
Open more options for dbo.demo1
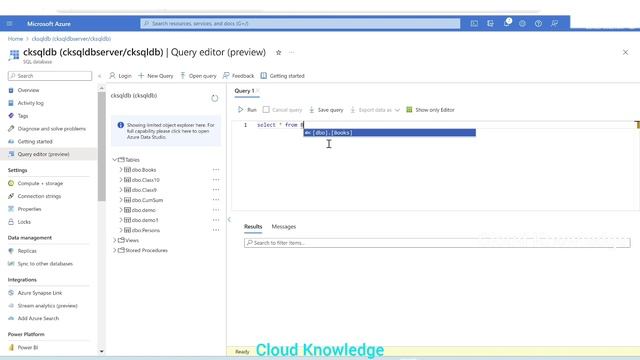(x=216, y=220)
